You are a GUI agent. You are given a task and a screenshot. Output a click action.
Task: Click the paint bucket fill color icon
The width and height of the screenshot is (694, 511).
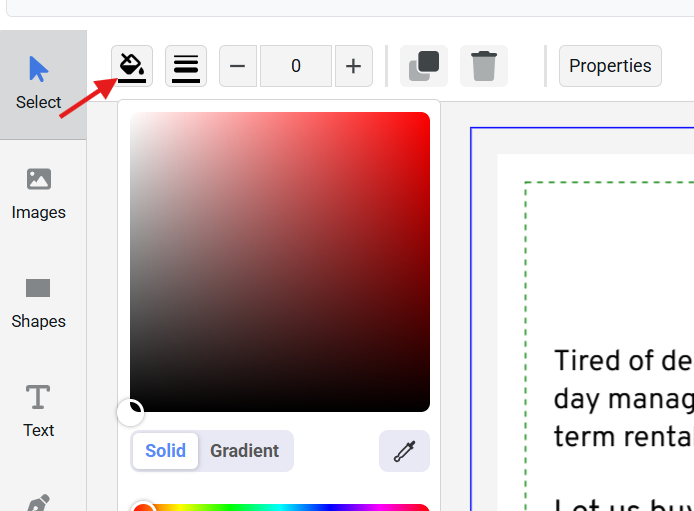(x=132, y=66)
